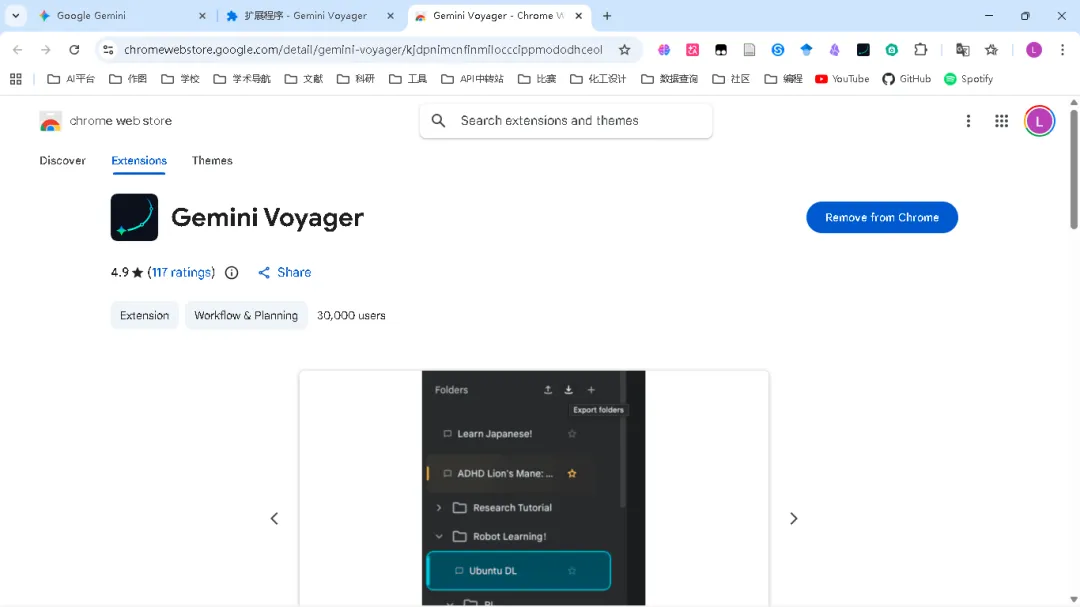The height and width of the screenshot is (607, 1080).
Task: Open the 作图 bookmark folder
Action: pyautogui.click(x=128, y=79)
